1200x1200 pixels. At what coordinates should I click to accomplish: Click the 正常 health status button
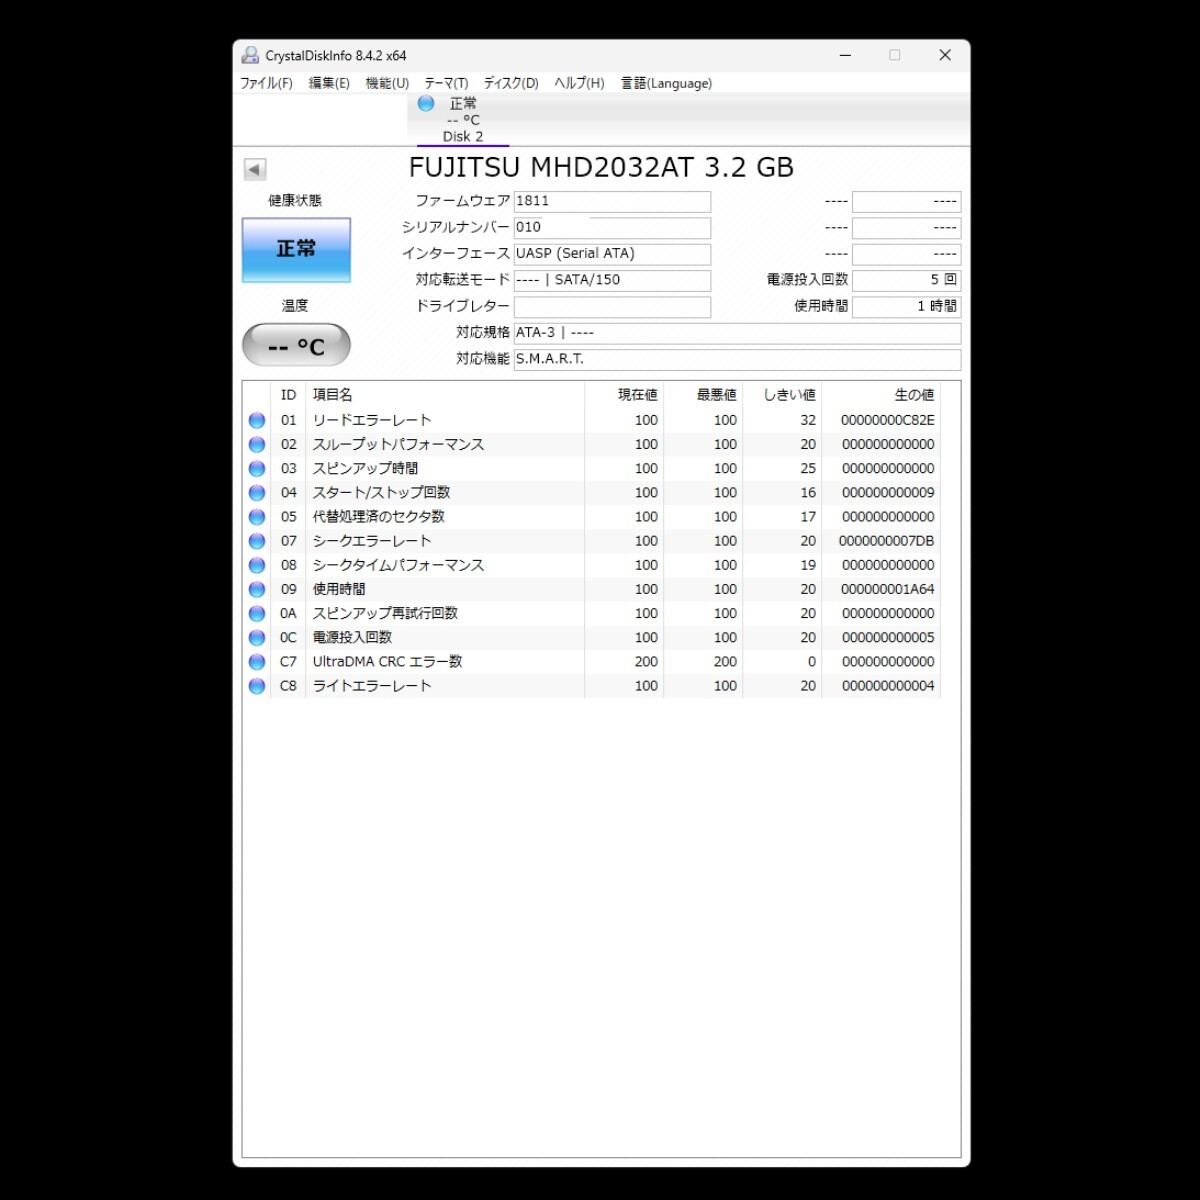point(296,250)
